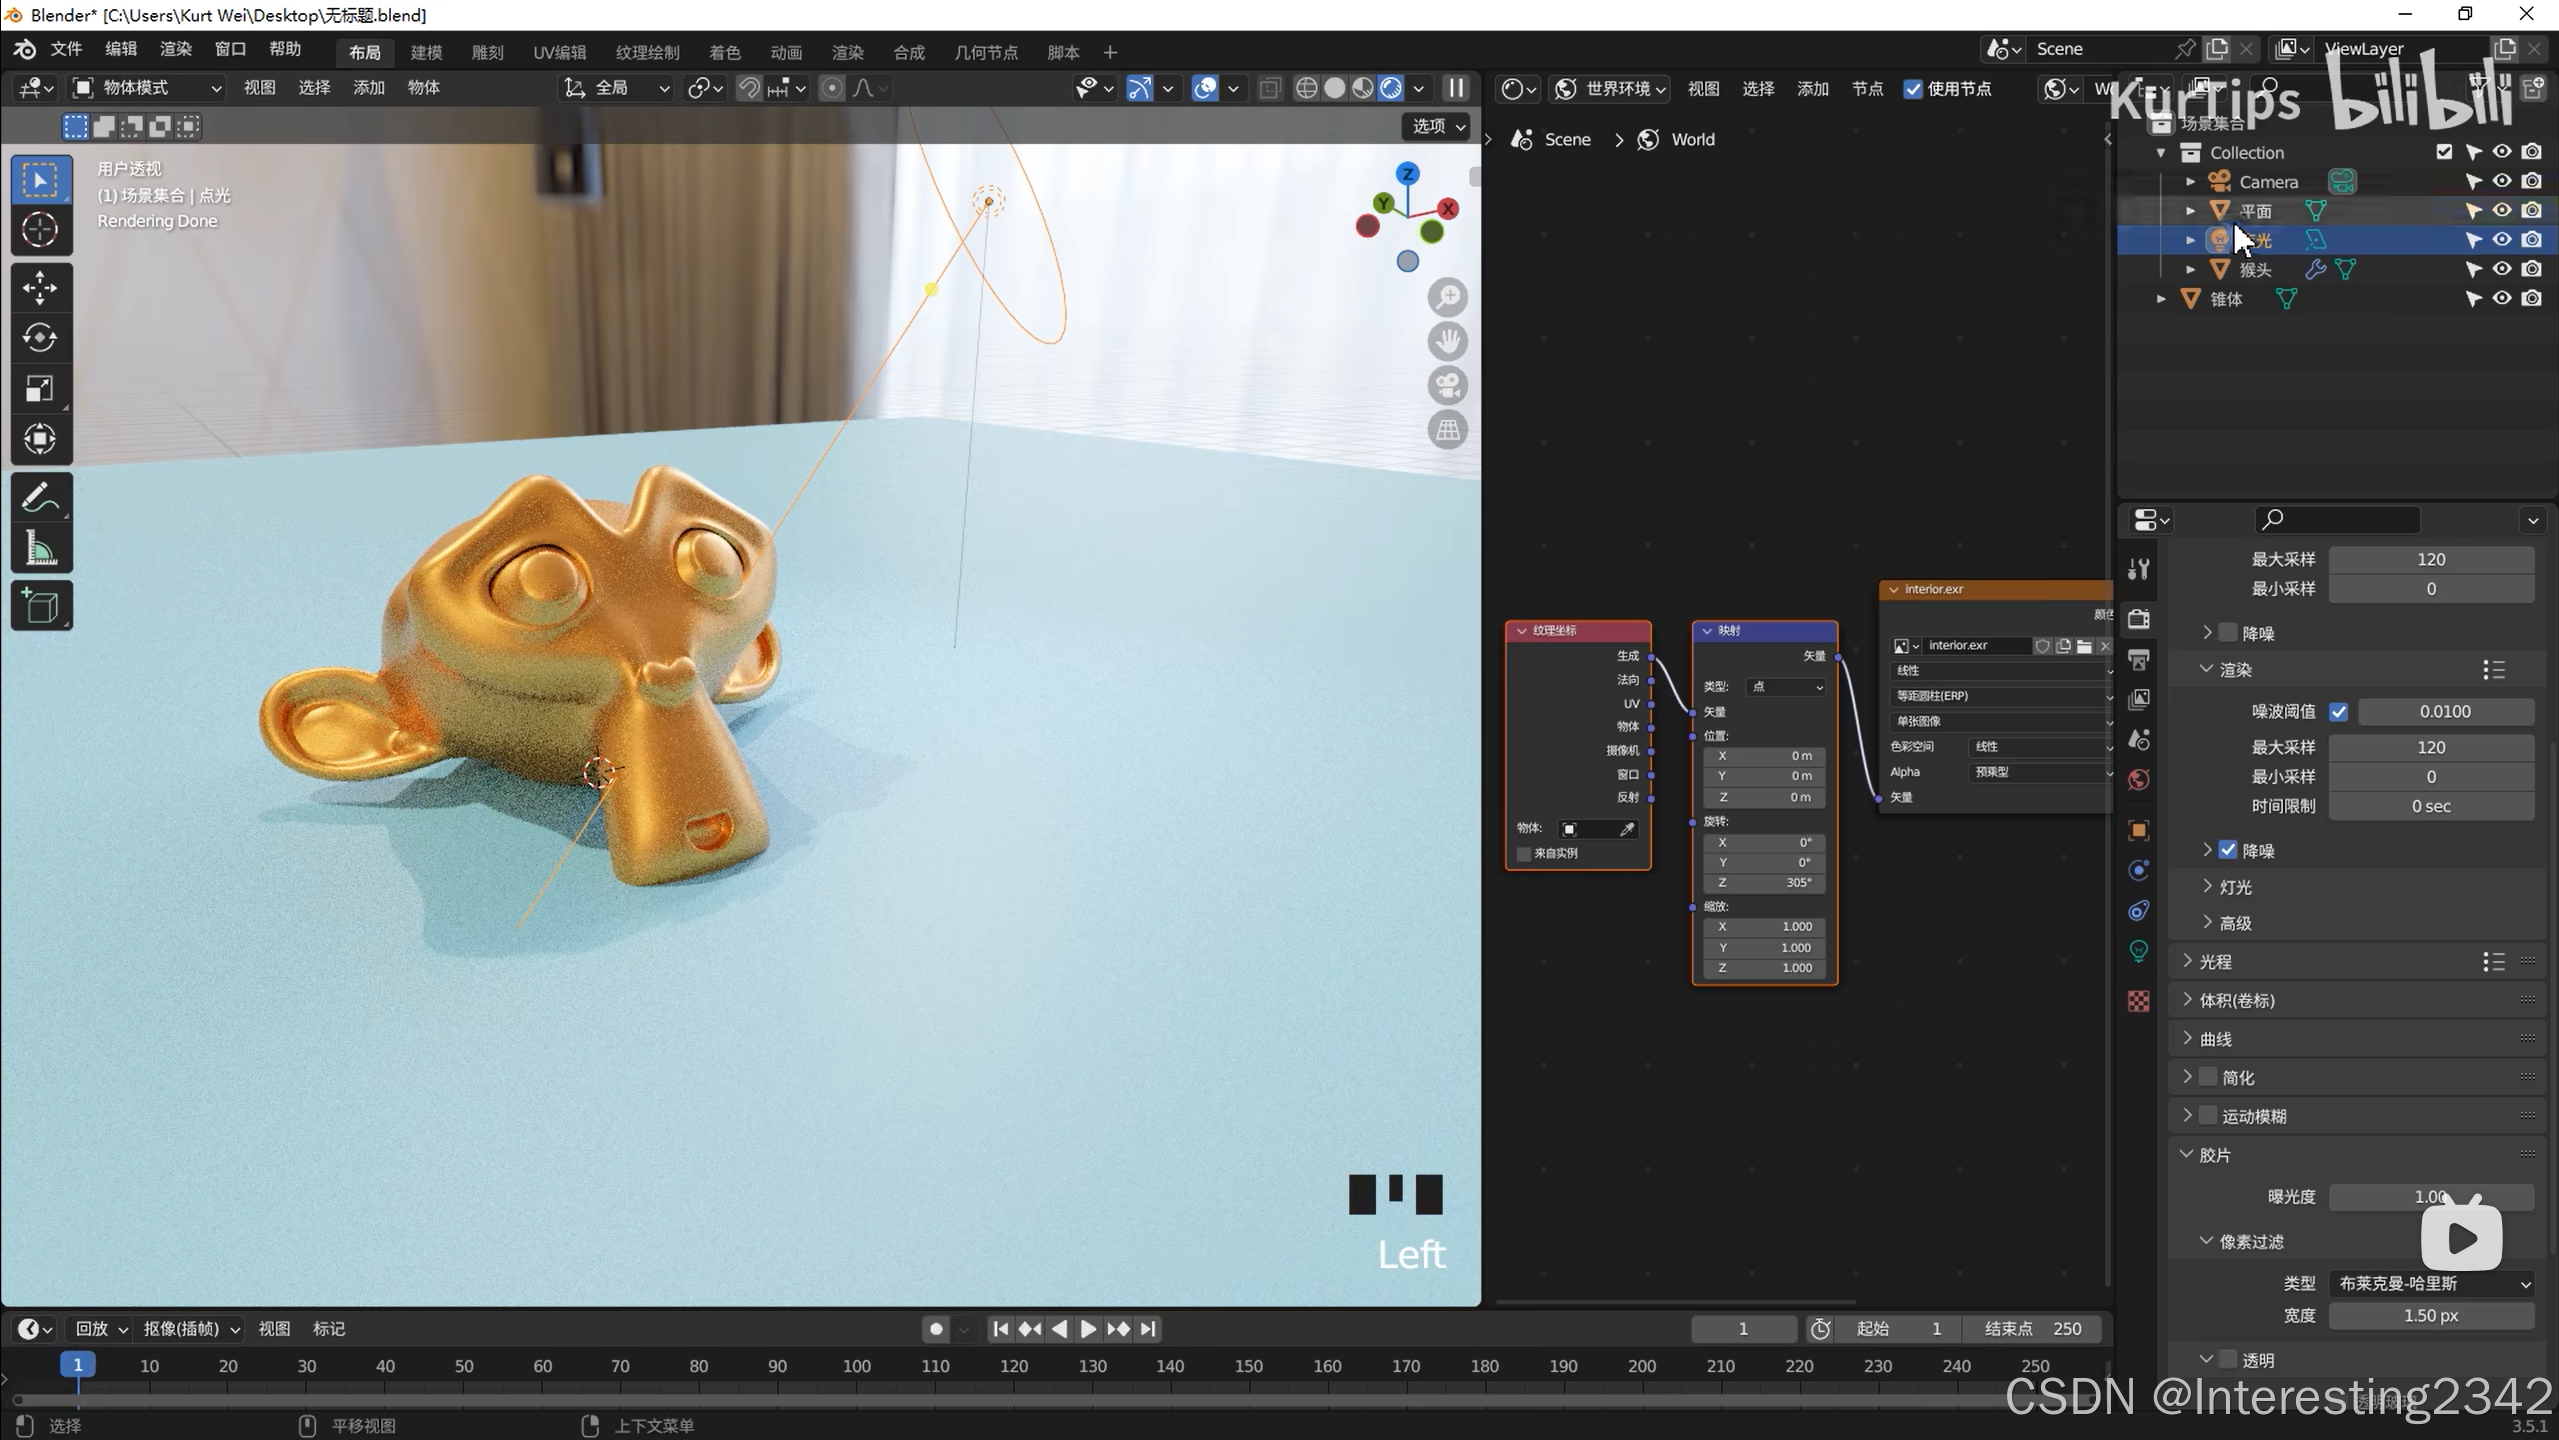Uncheck the 使用节点 checkbox

click(1913, 89)
